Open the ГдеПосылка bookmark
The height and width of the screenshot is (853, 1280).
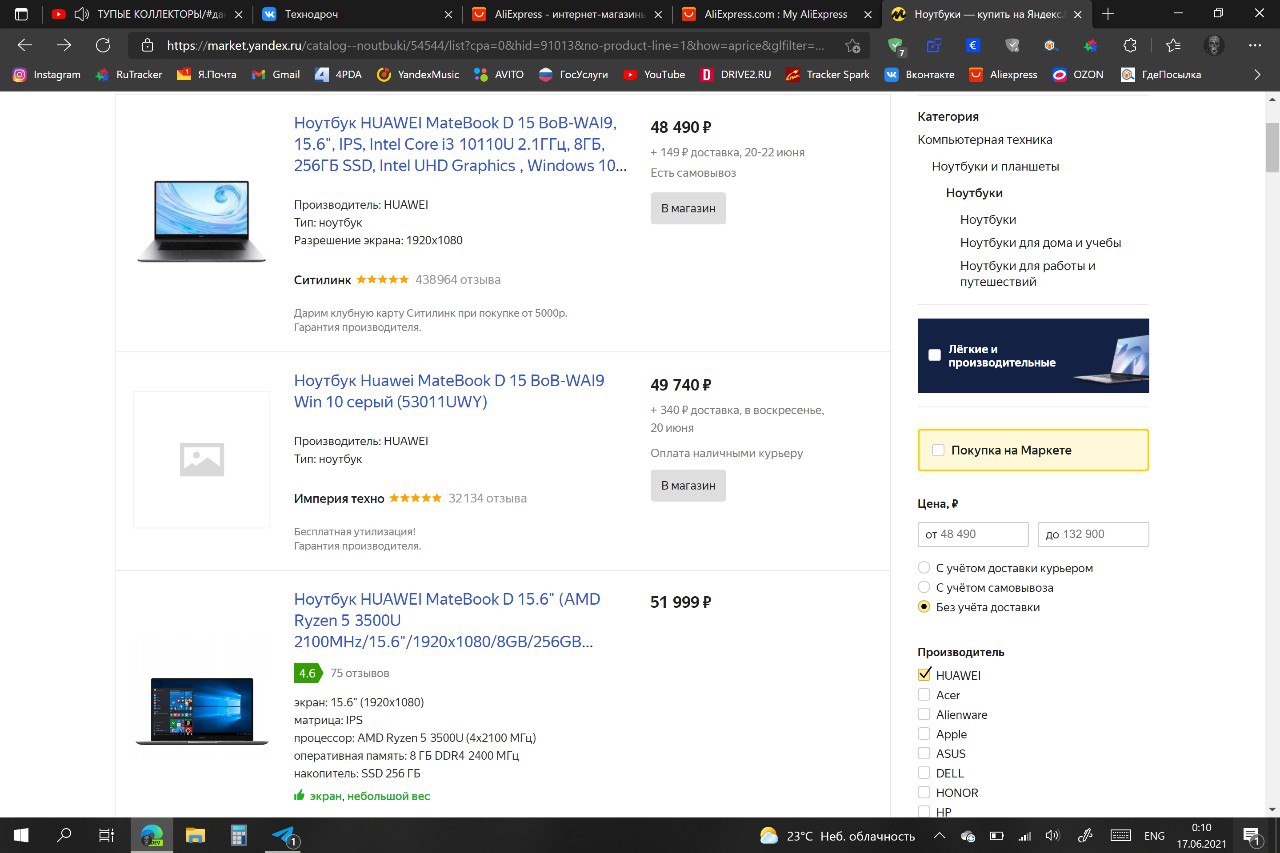tap(1161, 75)
